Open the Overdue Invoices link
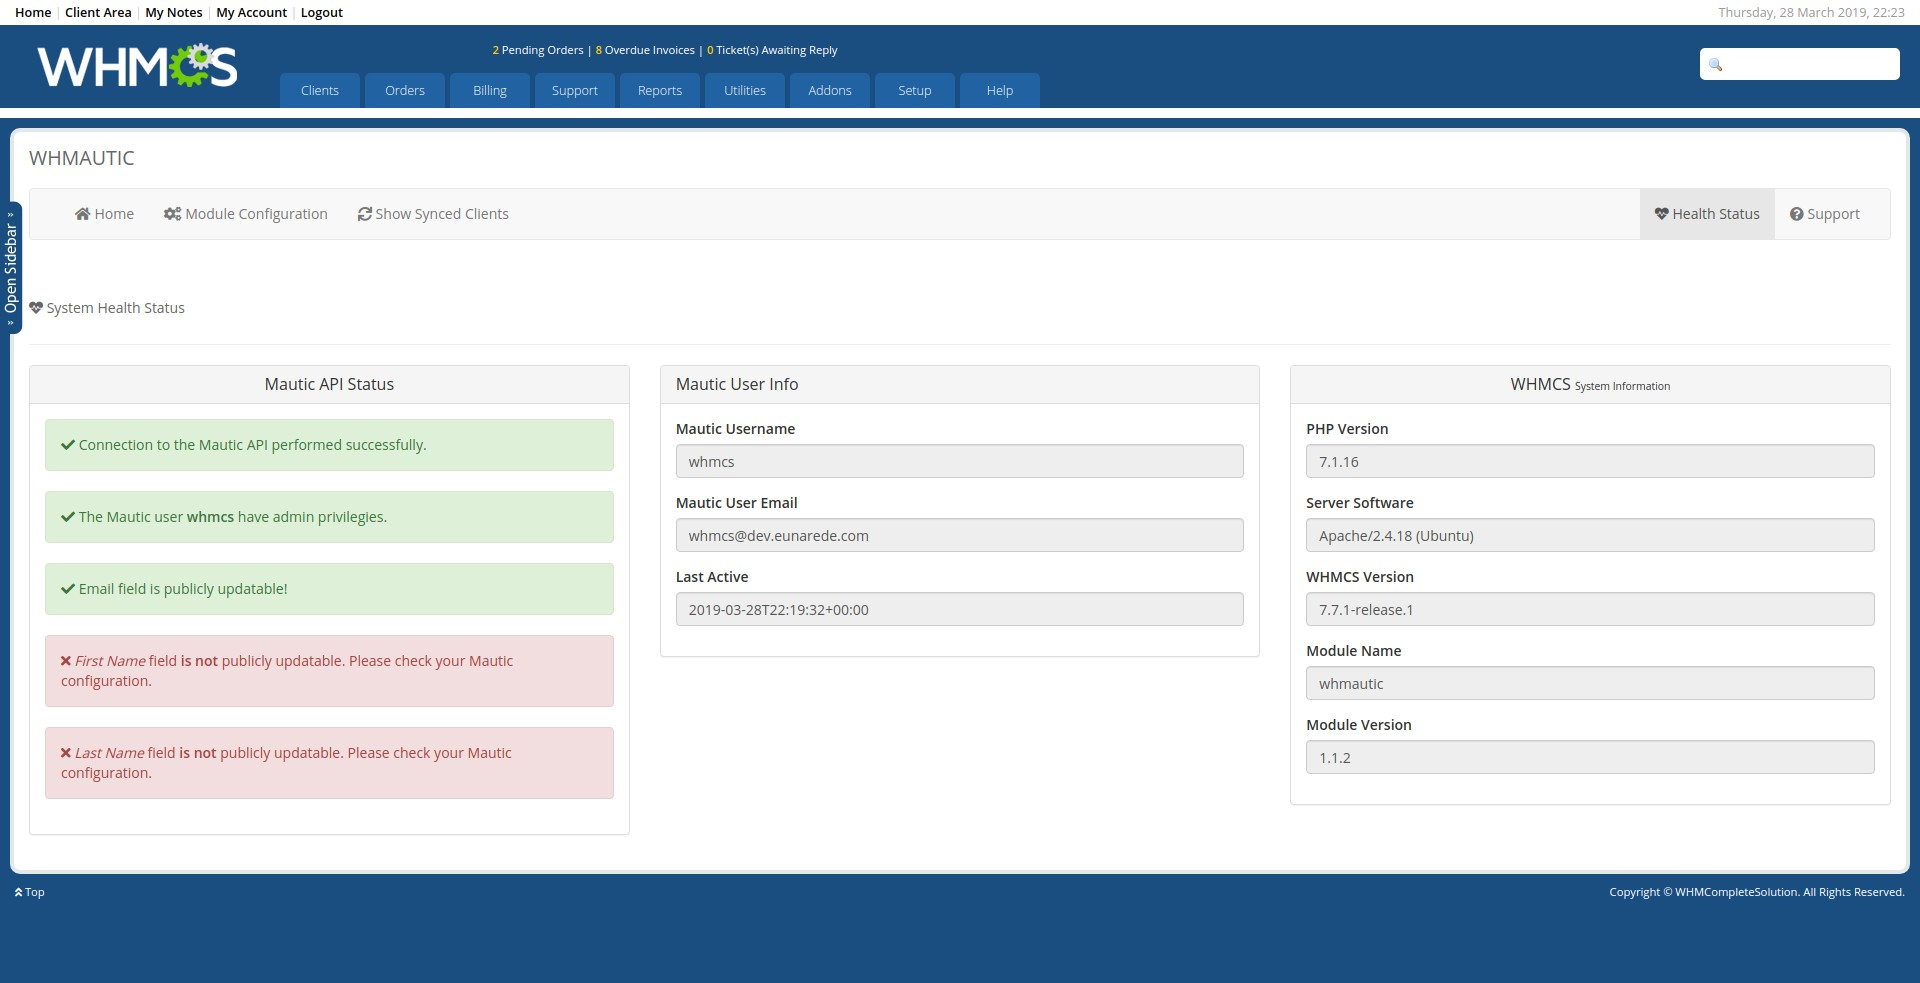This screenshot has width=1920, height=983. point(648,50)
